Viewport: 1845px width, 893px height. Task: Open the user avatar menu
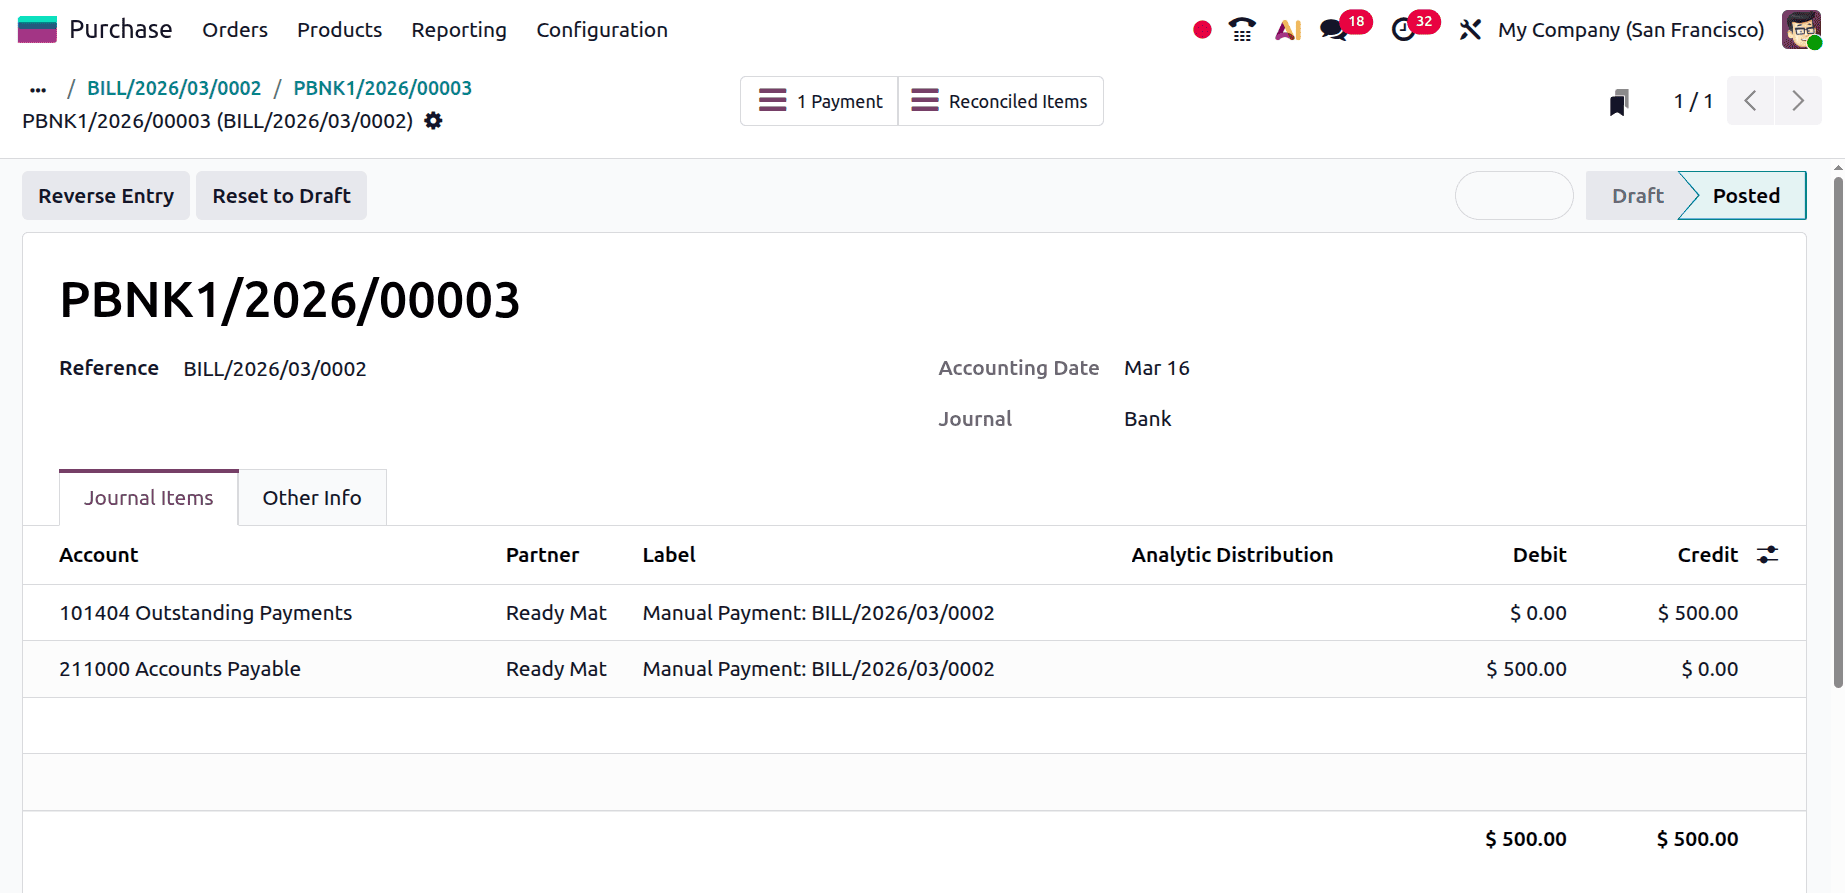(1801, 30)
